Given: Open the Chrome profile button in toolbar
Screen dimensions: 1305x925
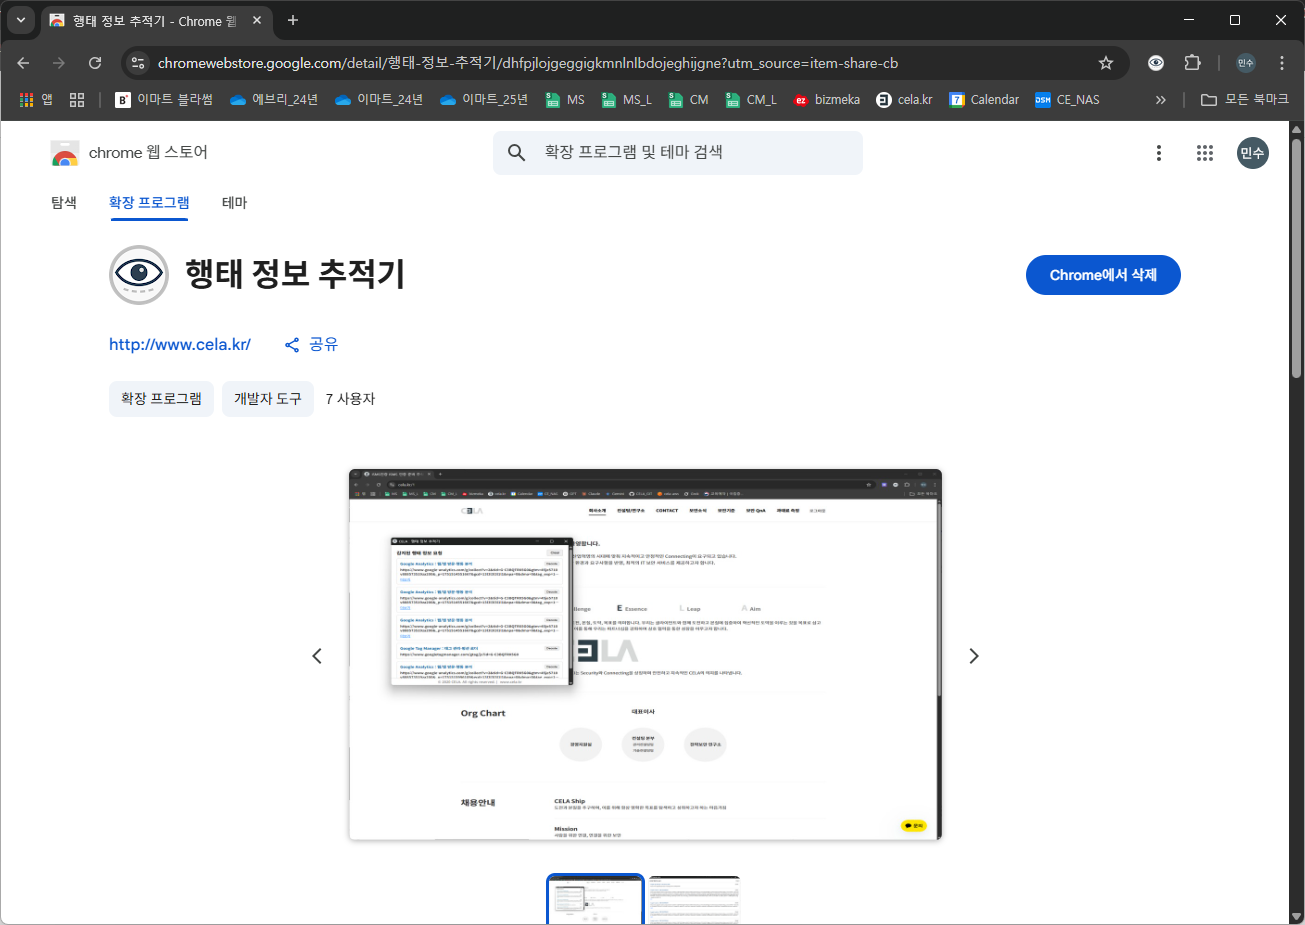Looking at the screenshot, I should (x=1246, y=63).
